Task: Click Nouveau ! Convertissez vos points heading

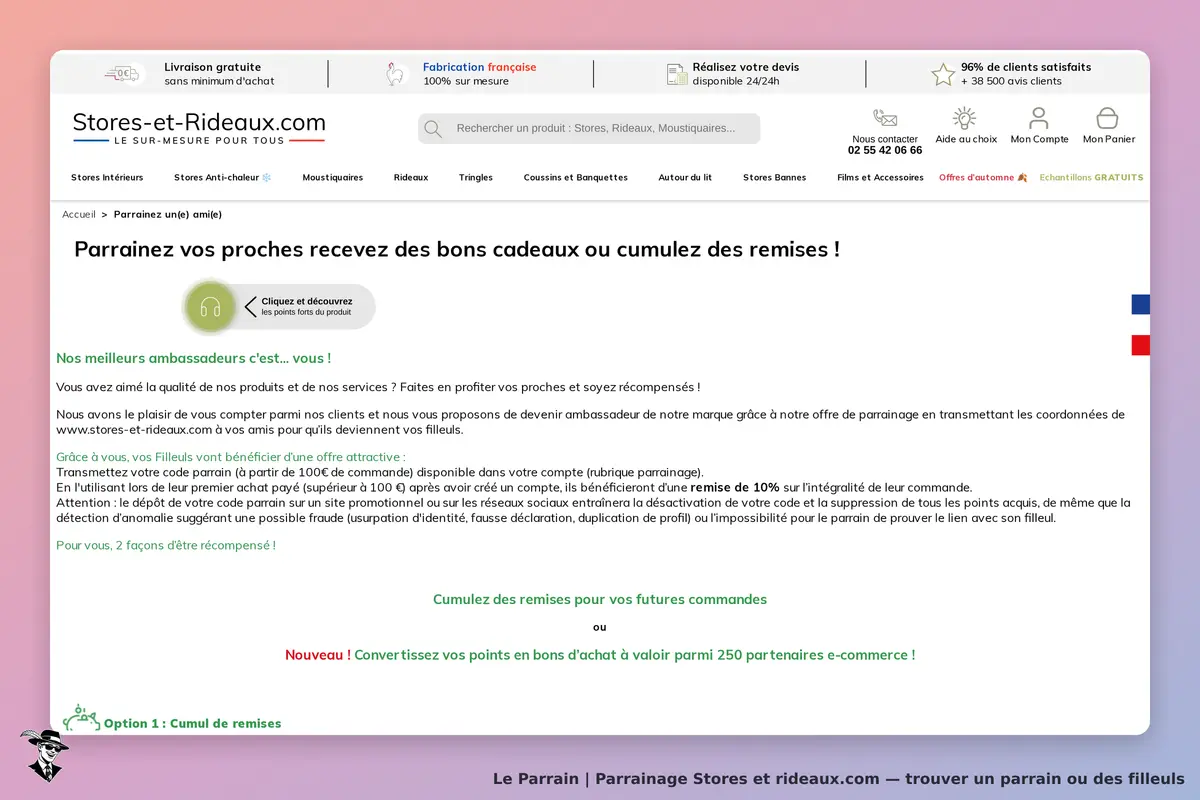Action: tap(600, 655)
